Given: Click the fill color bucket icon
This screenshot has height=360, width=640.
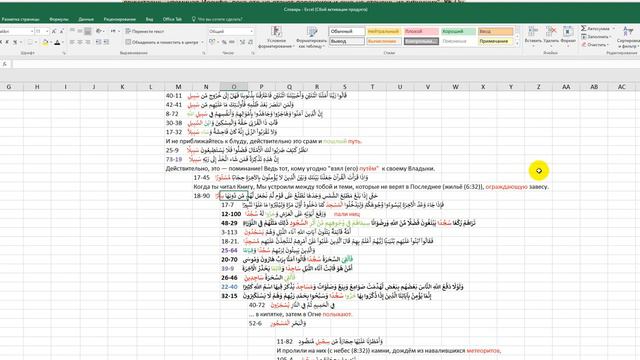Looking at the screenshot, I should tap(45, 42).
